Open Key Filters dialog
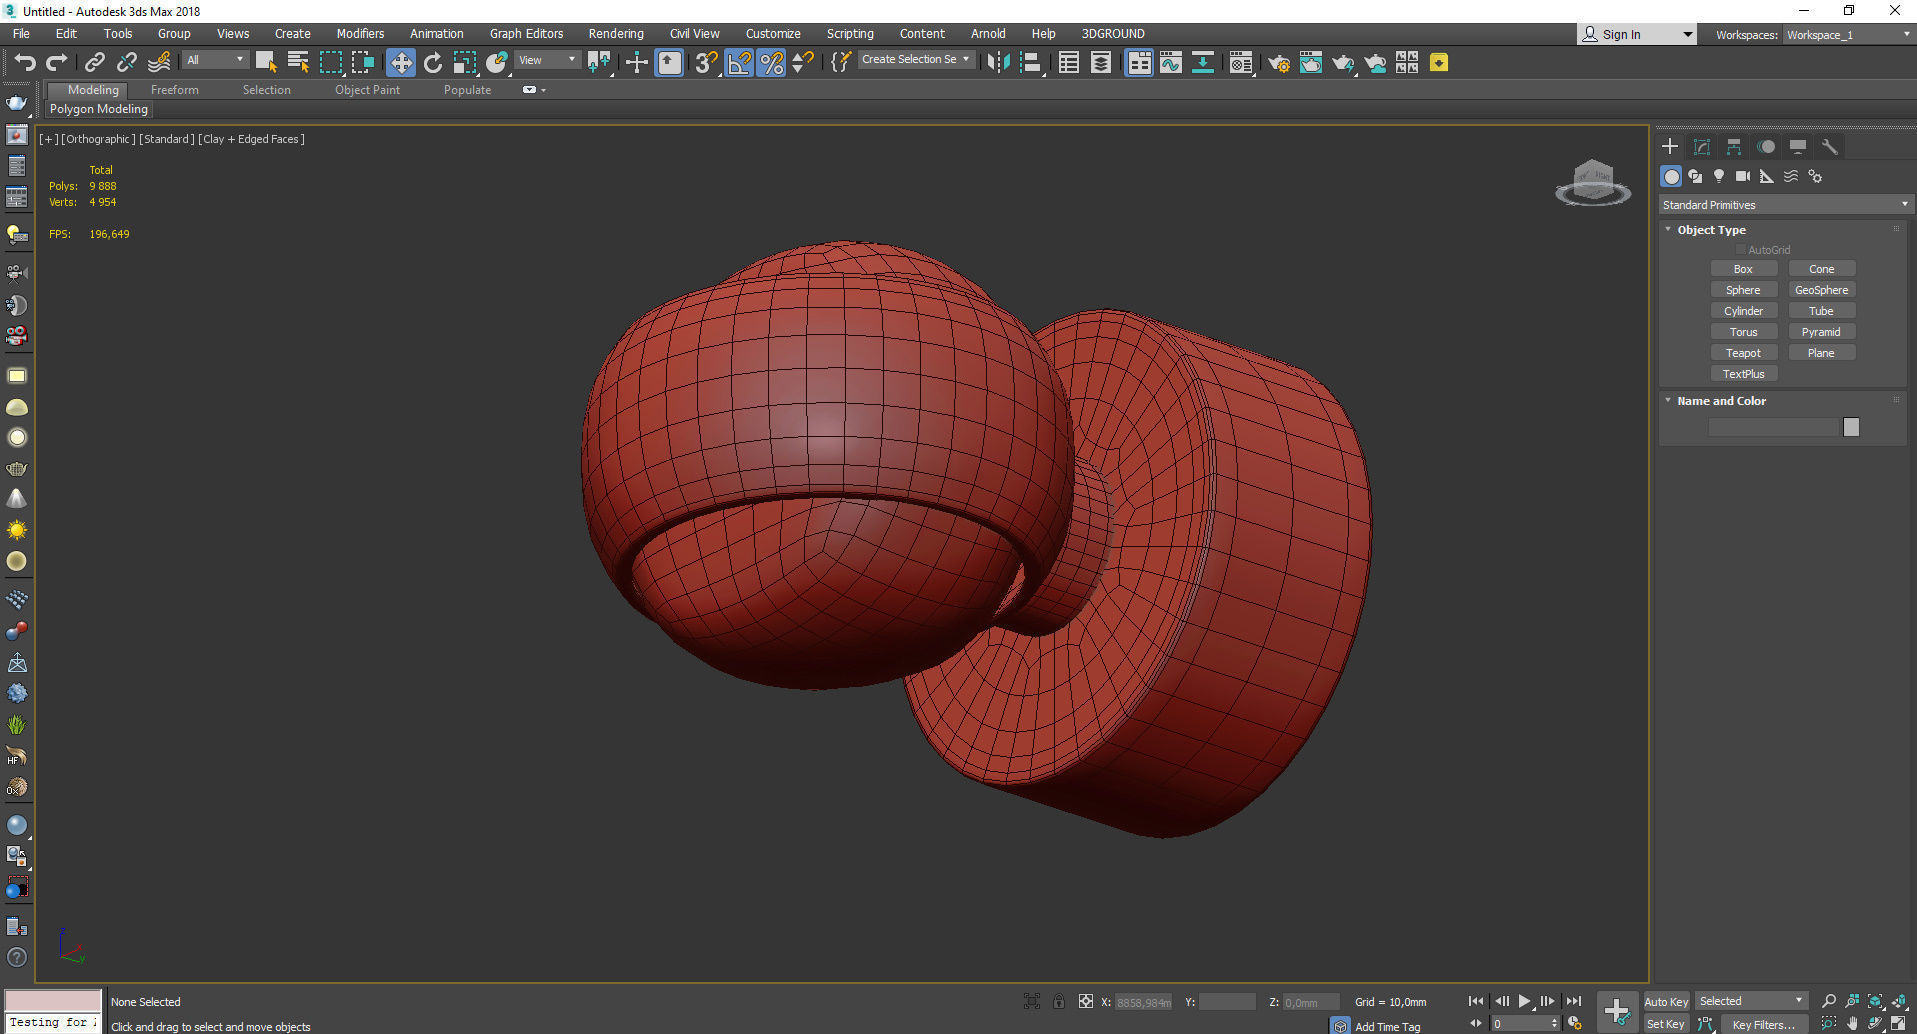Viewport: 1917px width, 1034px height. point(1763,1024)
